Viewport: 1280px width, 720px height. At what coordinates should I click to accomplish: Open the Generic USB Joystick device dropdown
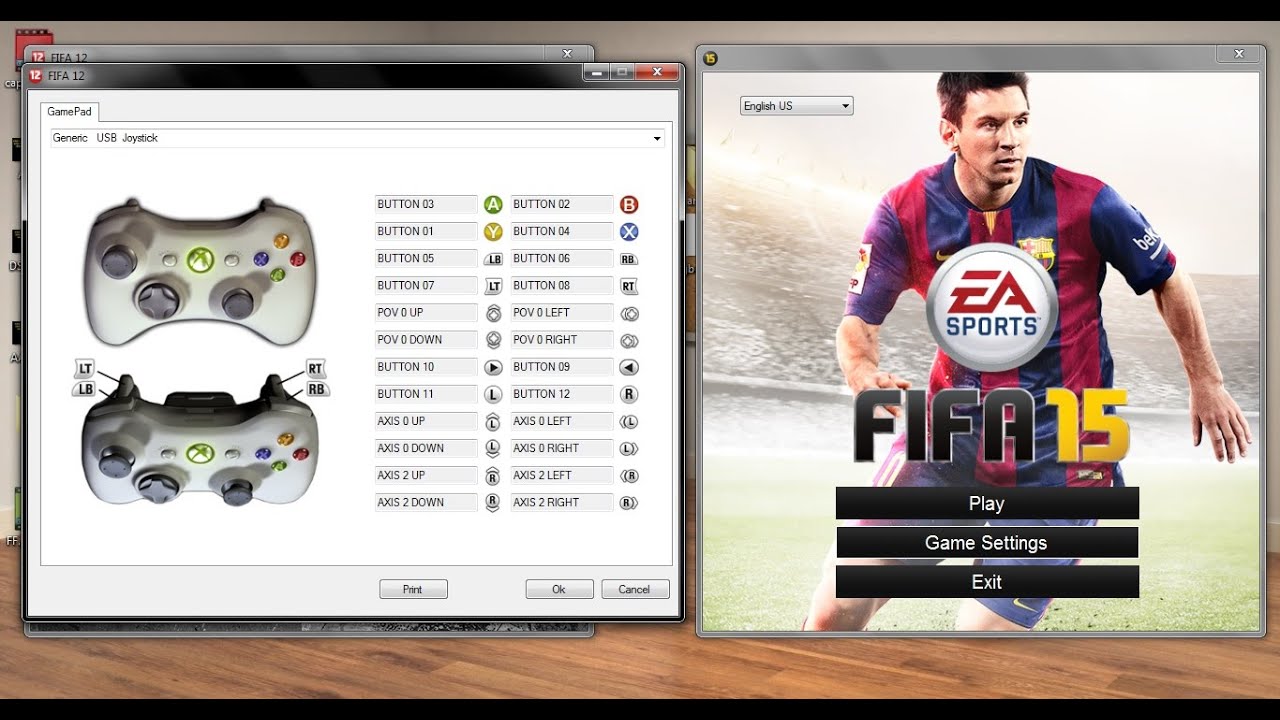(x=357, y=138)
